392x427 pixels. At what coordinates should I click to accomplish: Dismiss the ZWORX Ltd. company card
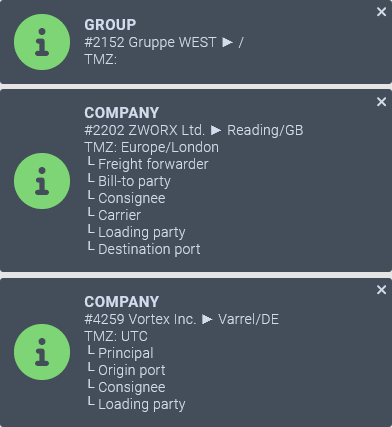point(381,102)
